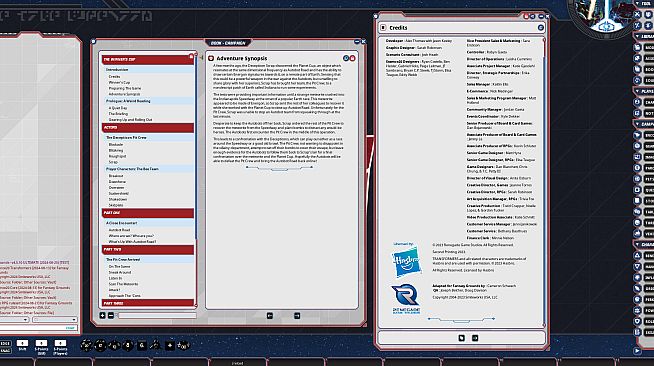The image size is (654, 366).
Task: Click right arrow icon at Credits window bottom
Action: [x=475, y=338]
